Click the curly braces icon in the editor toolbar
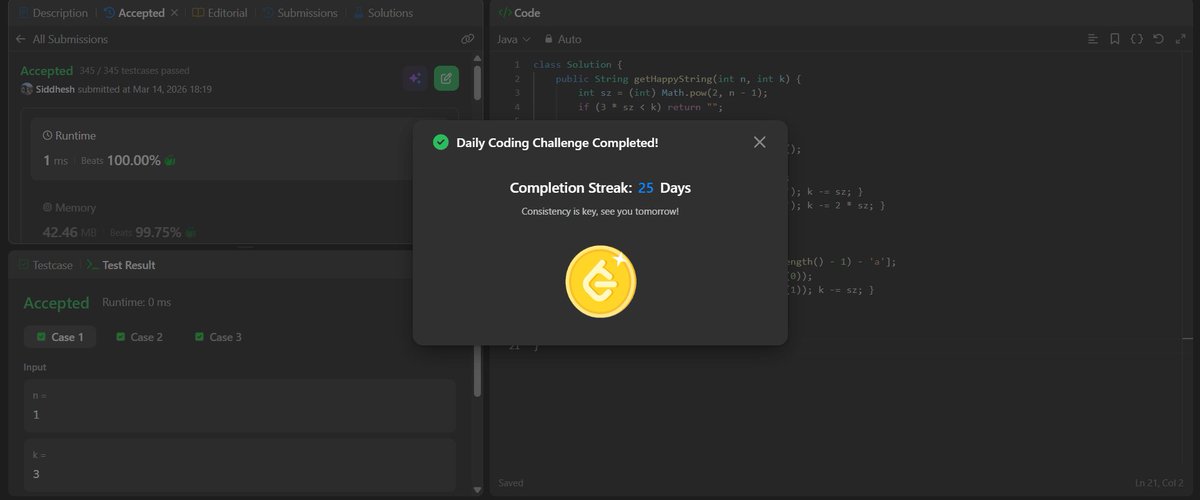The height and width of the screenshot is (500, 1200). (x=1136, y=39)
